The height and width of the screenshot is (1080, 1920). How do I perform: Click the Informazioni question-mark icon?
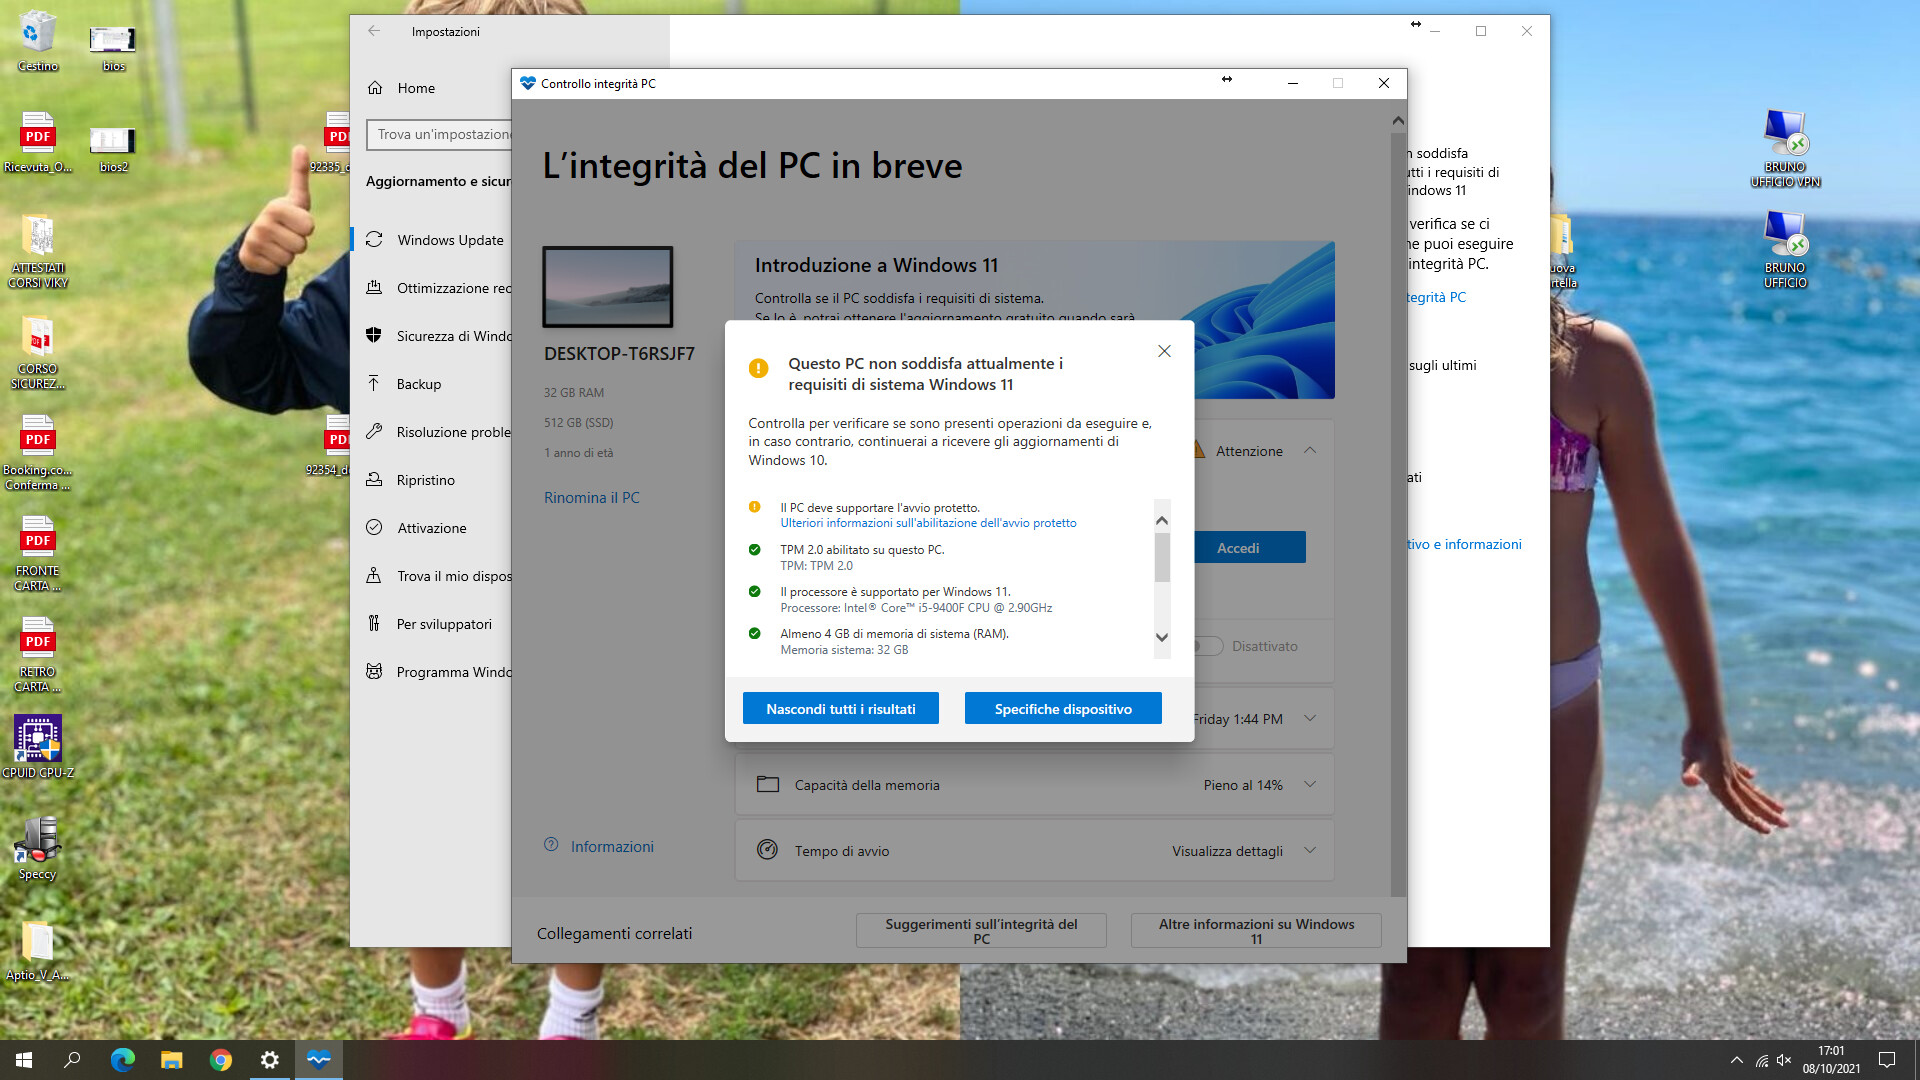(x=551, y=845)
